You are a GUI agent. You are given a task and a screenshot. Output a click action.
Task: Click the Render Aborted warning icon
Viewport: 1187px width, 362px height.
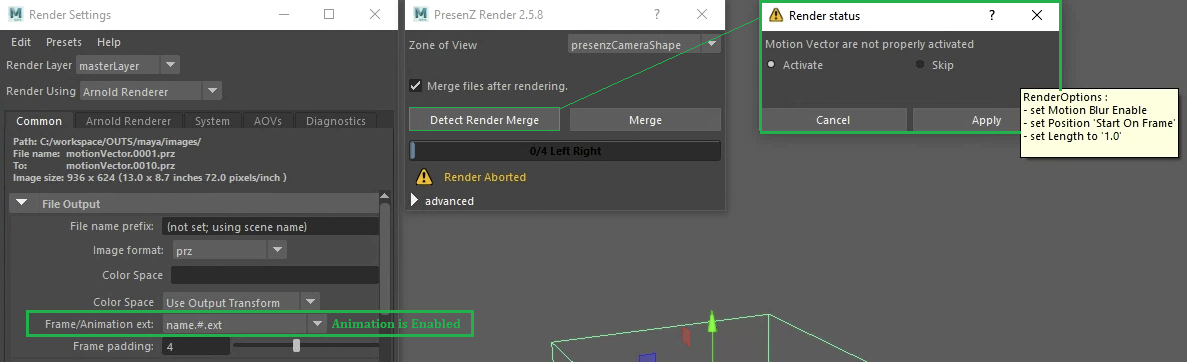[x=425, y=177]
